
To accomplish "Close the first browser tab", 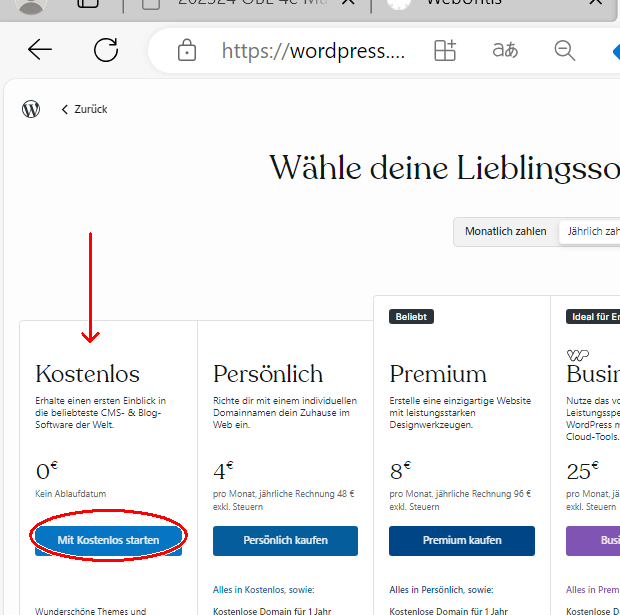I will (x=348, y=3).
